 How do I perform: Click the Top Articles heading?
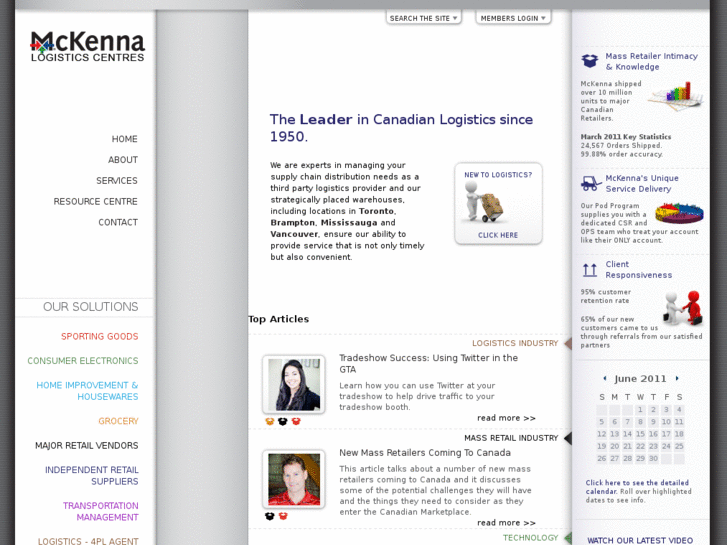(278, 319)
